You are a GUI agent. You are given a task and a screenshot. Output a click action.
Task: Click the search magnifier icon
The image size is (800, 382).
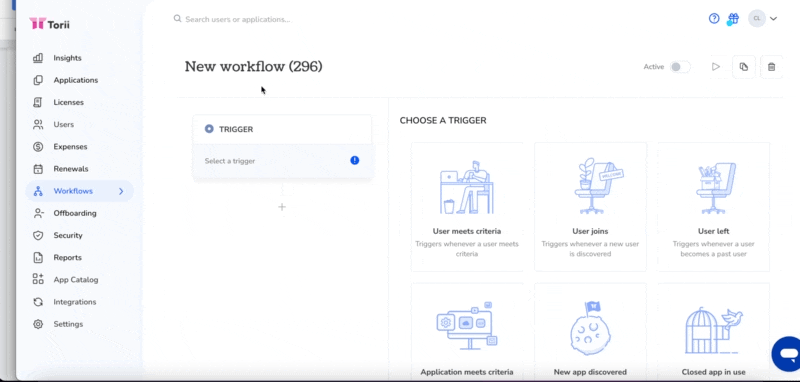pyautogui.click(x=178, y=19)
